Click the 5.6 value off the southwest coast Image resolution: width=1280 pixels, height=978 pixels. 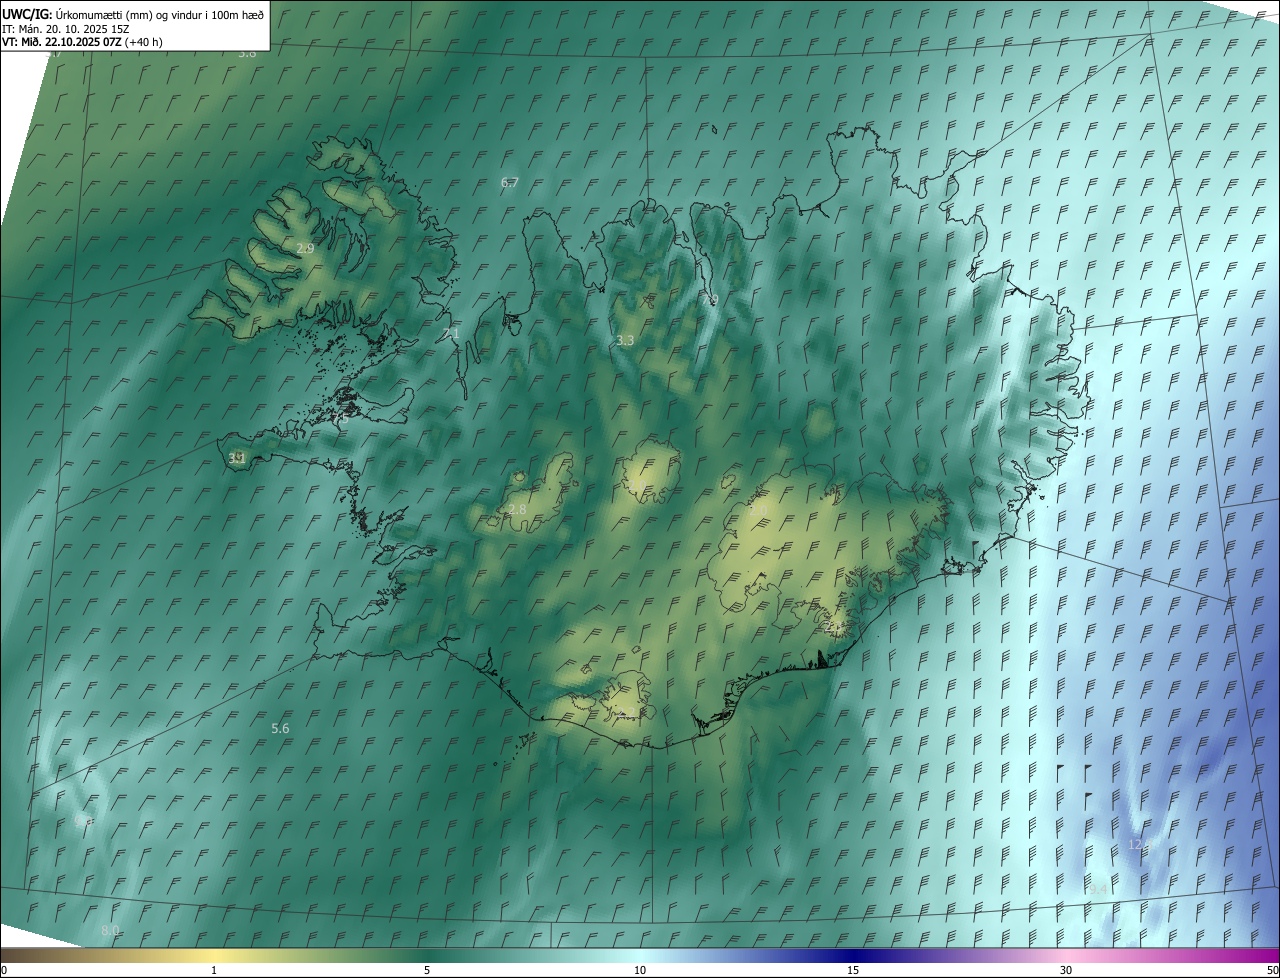(280, 728)
